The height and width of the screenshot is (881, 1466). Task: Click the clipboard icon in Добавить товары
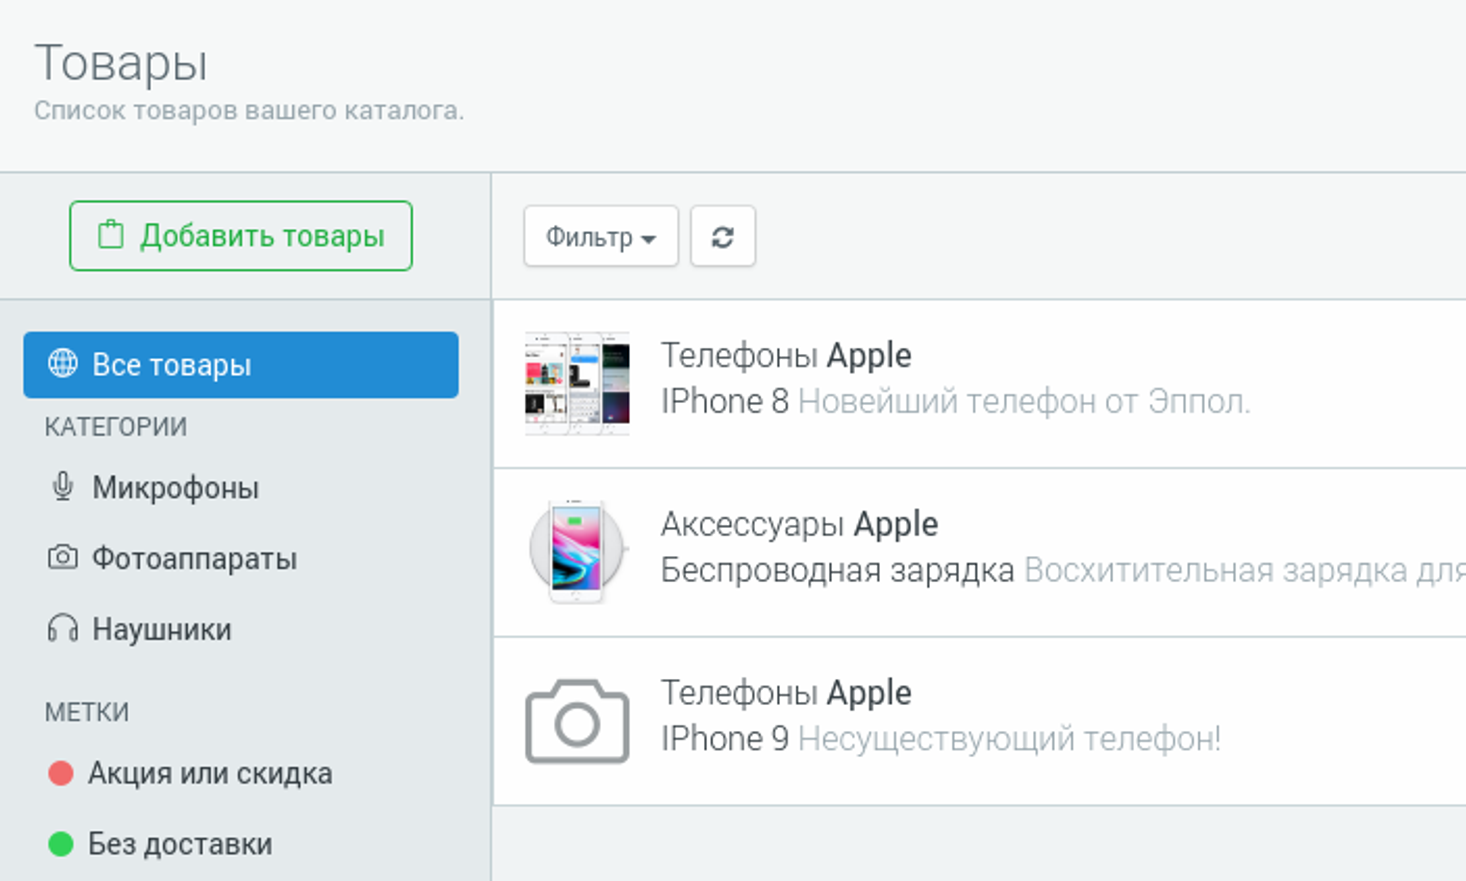(x=110, y=235)
